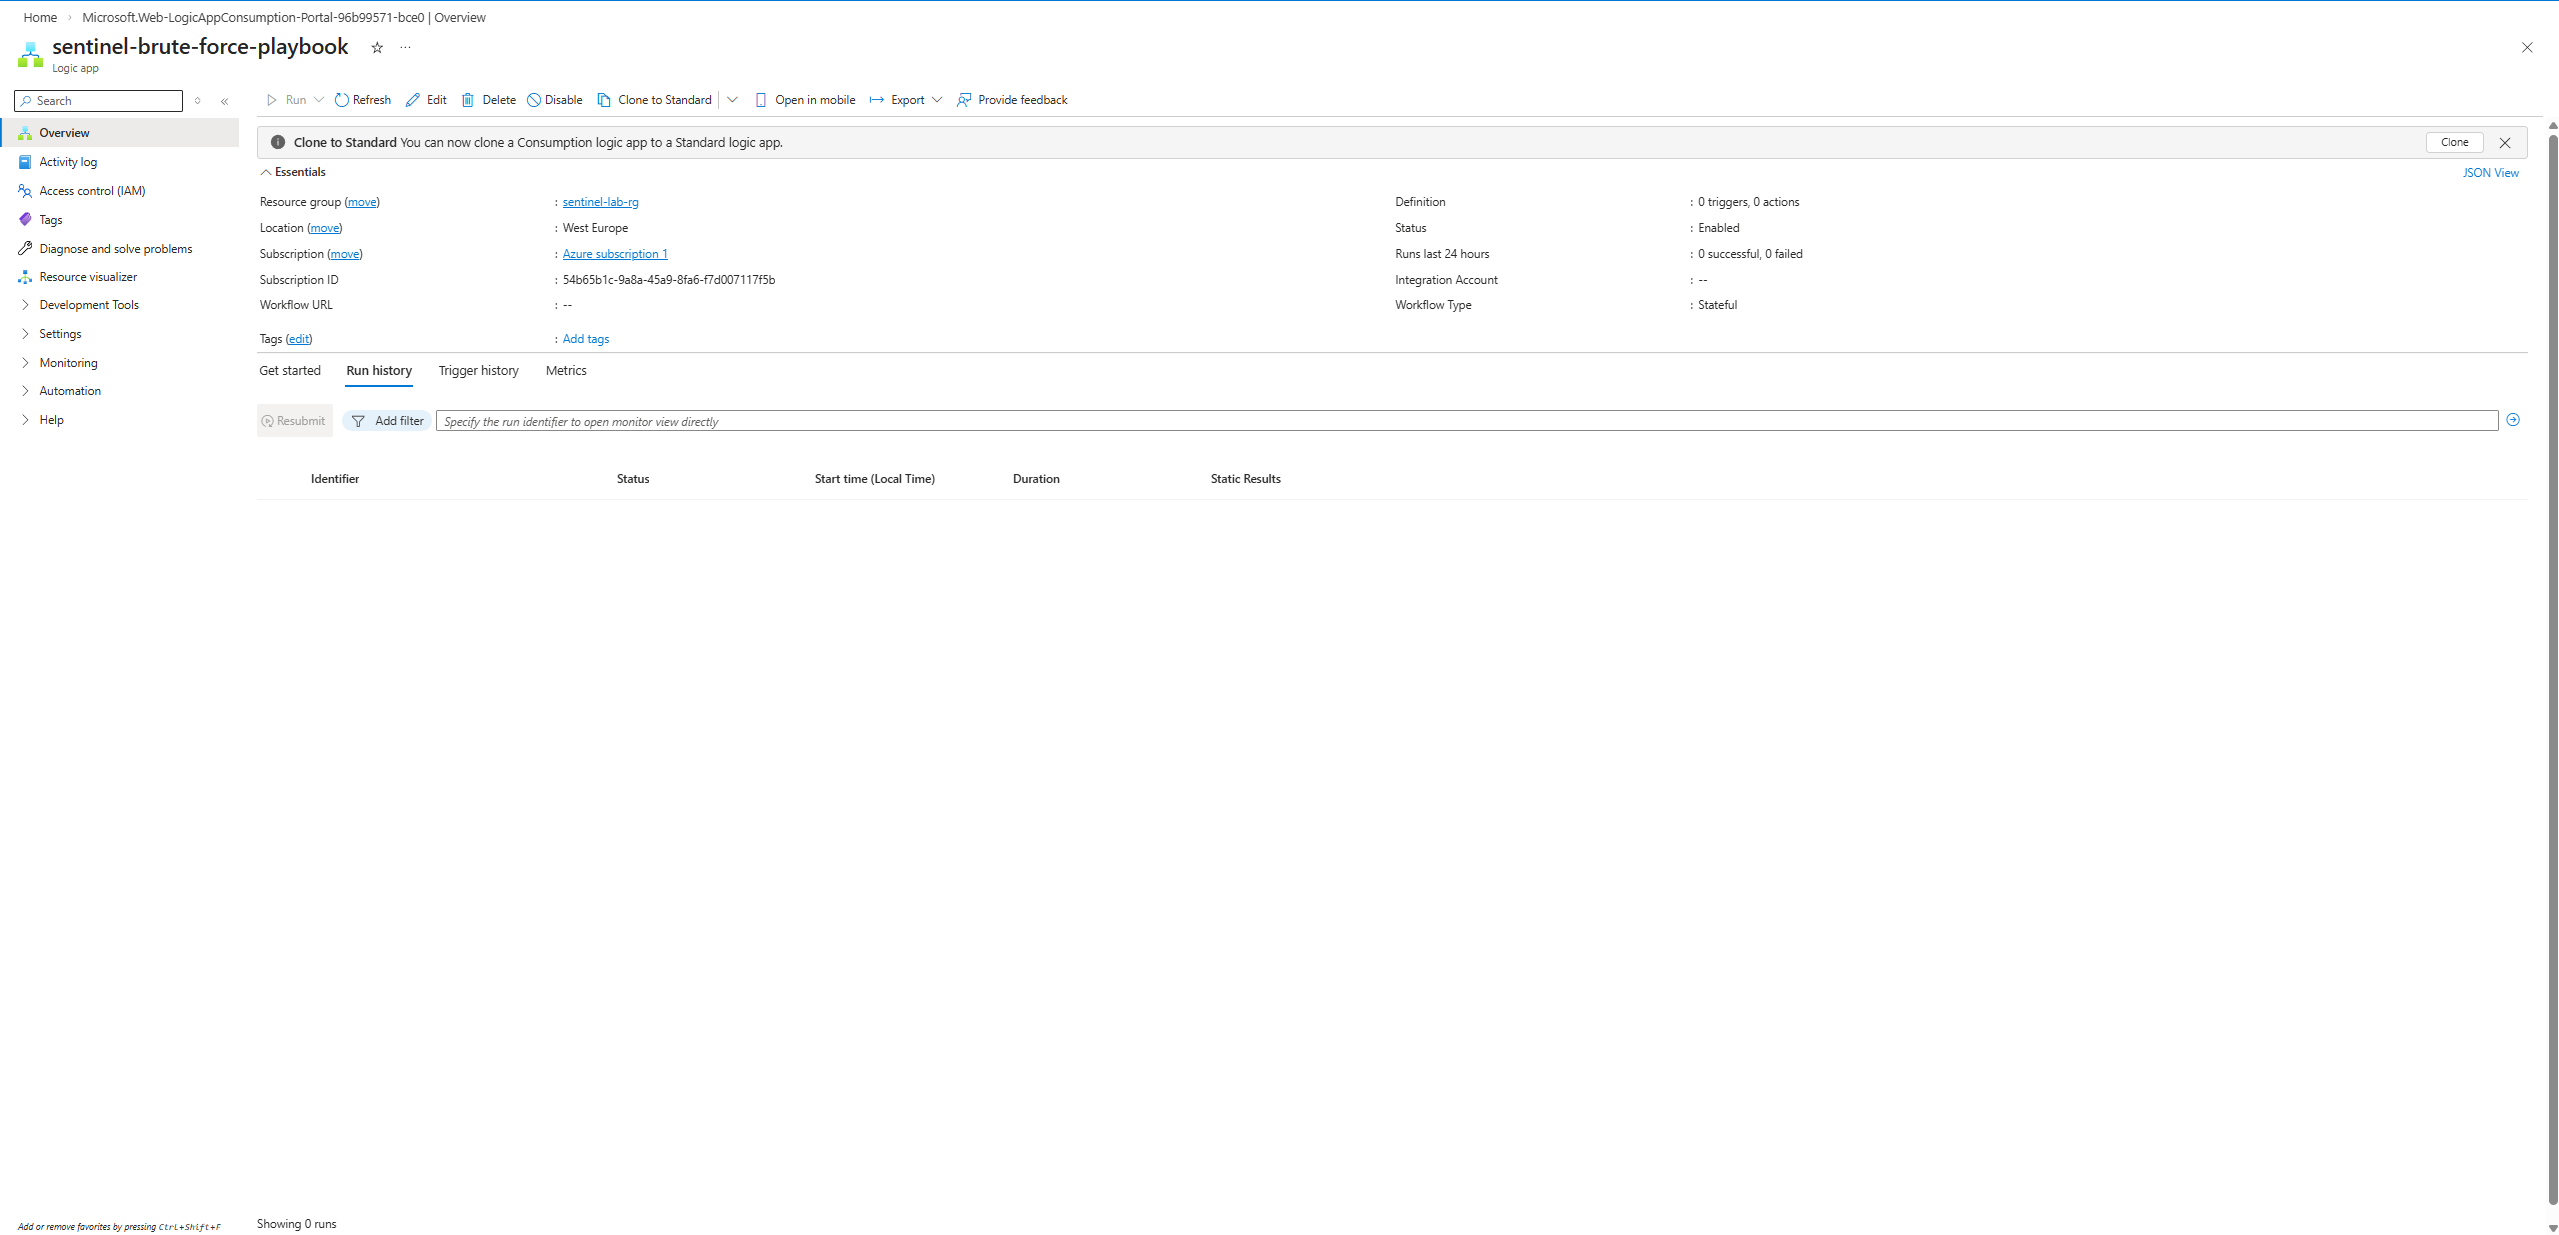
Task: Switch to Trigger history tab
Action: pos(478,370)
